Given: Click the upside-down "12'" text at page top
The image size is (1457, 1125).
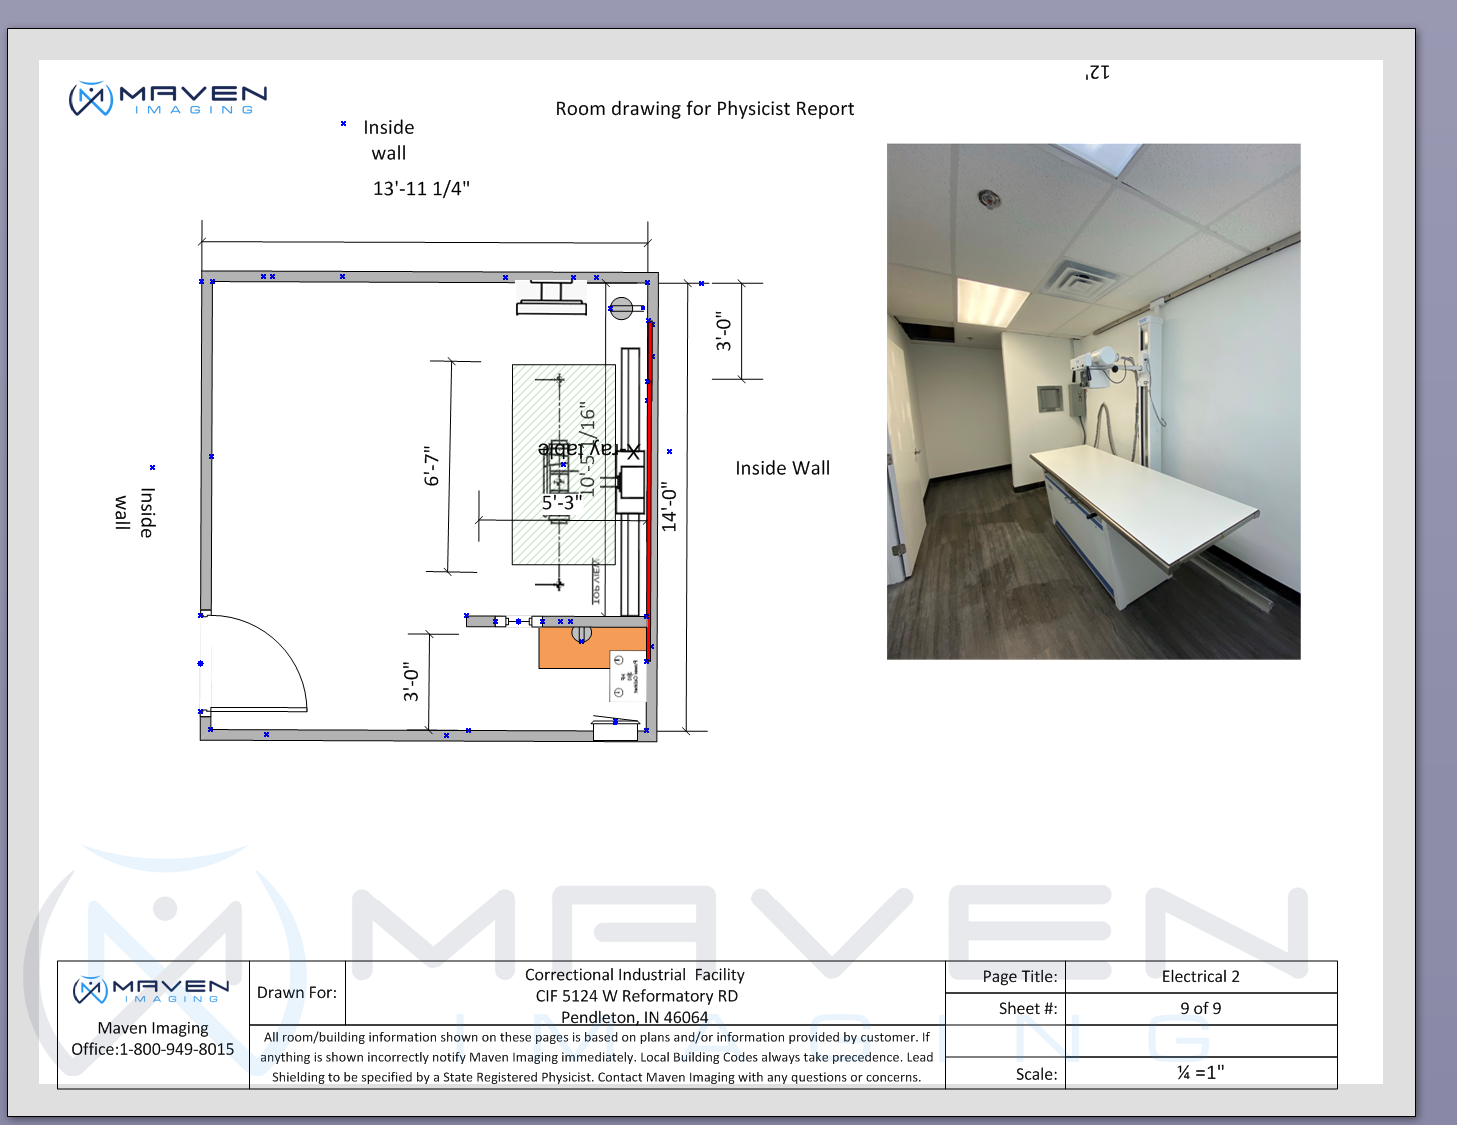Looking at the screenshot, I should pos(1097,72).
